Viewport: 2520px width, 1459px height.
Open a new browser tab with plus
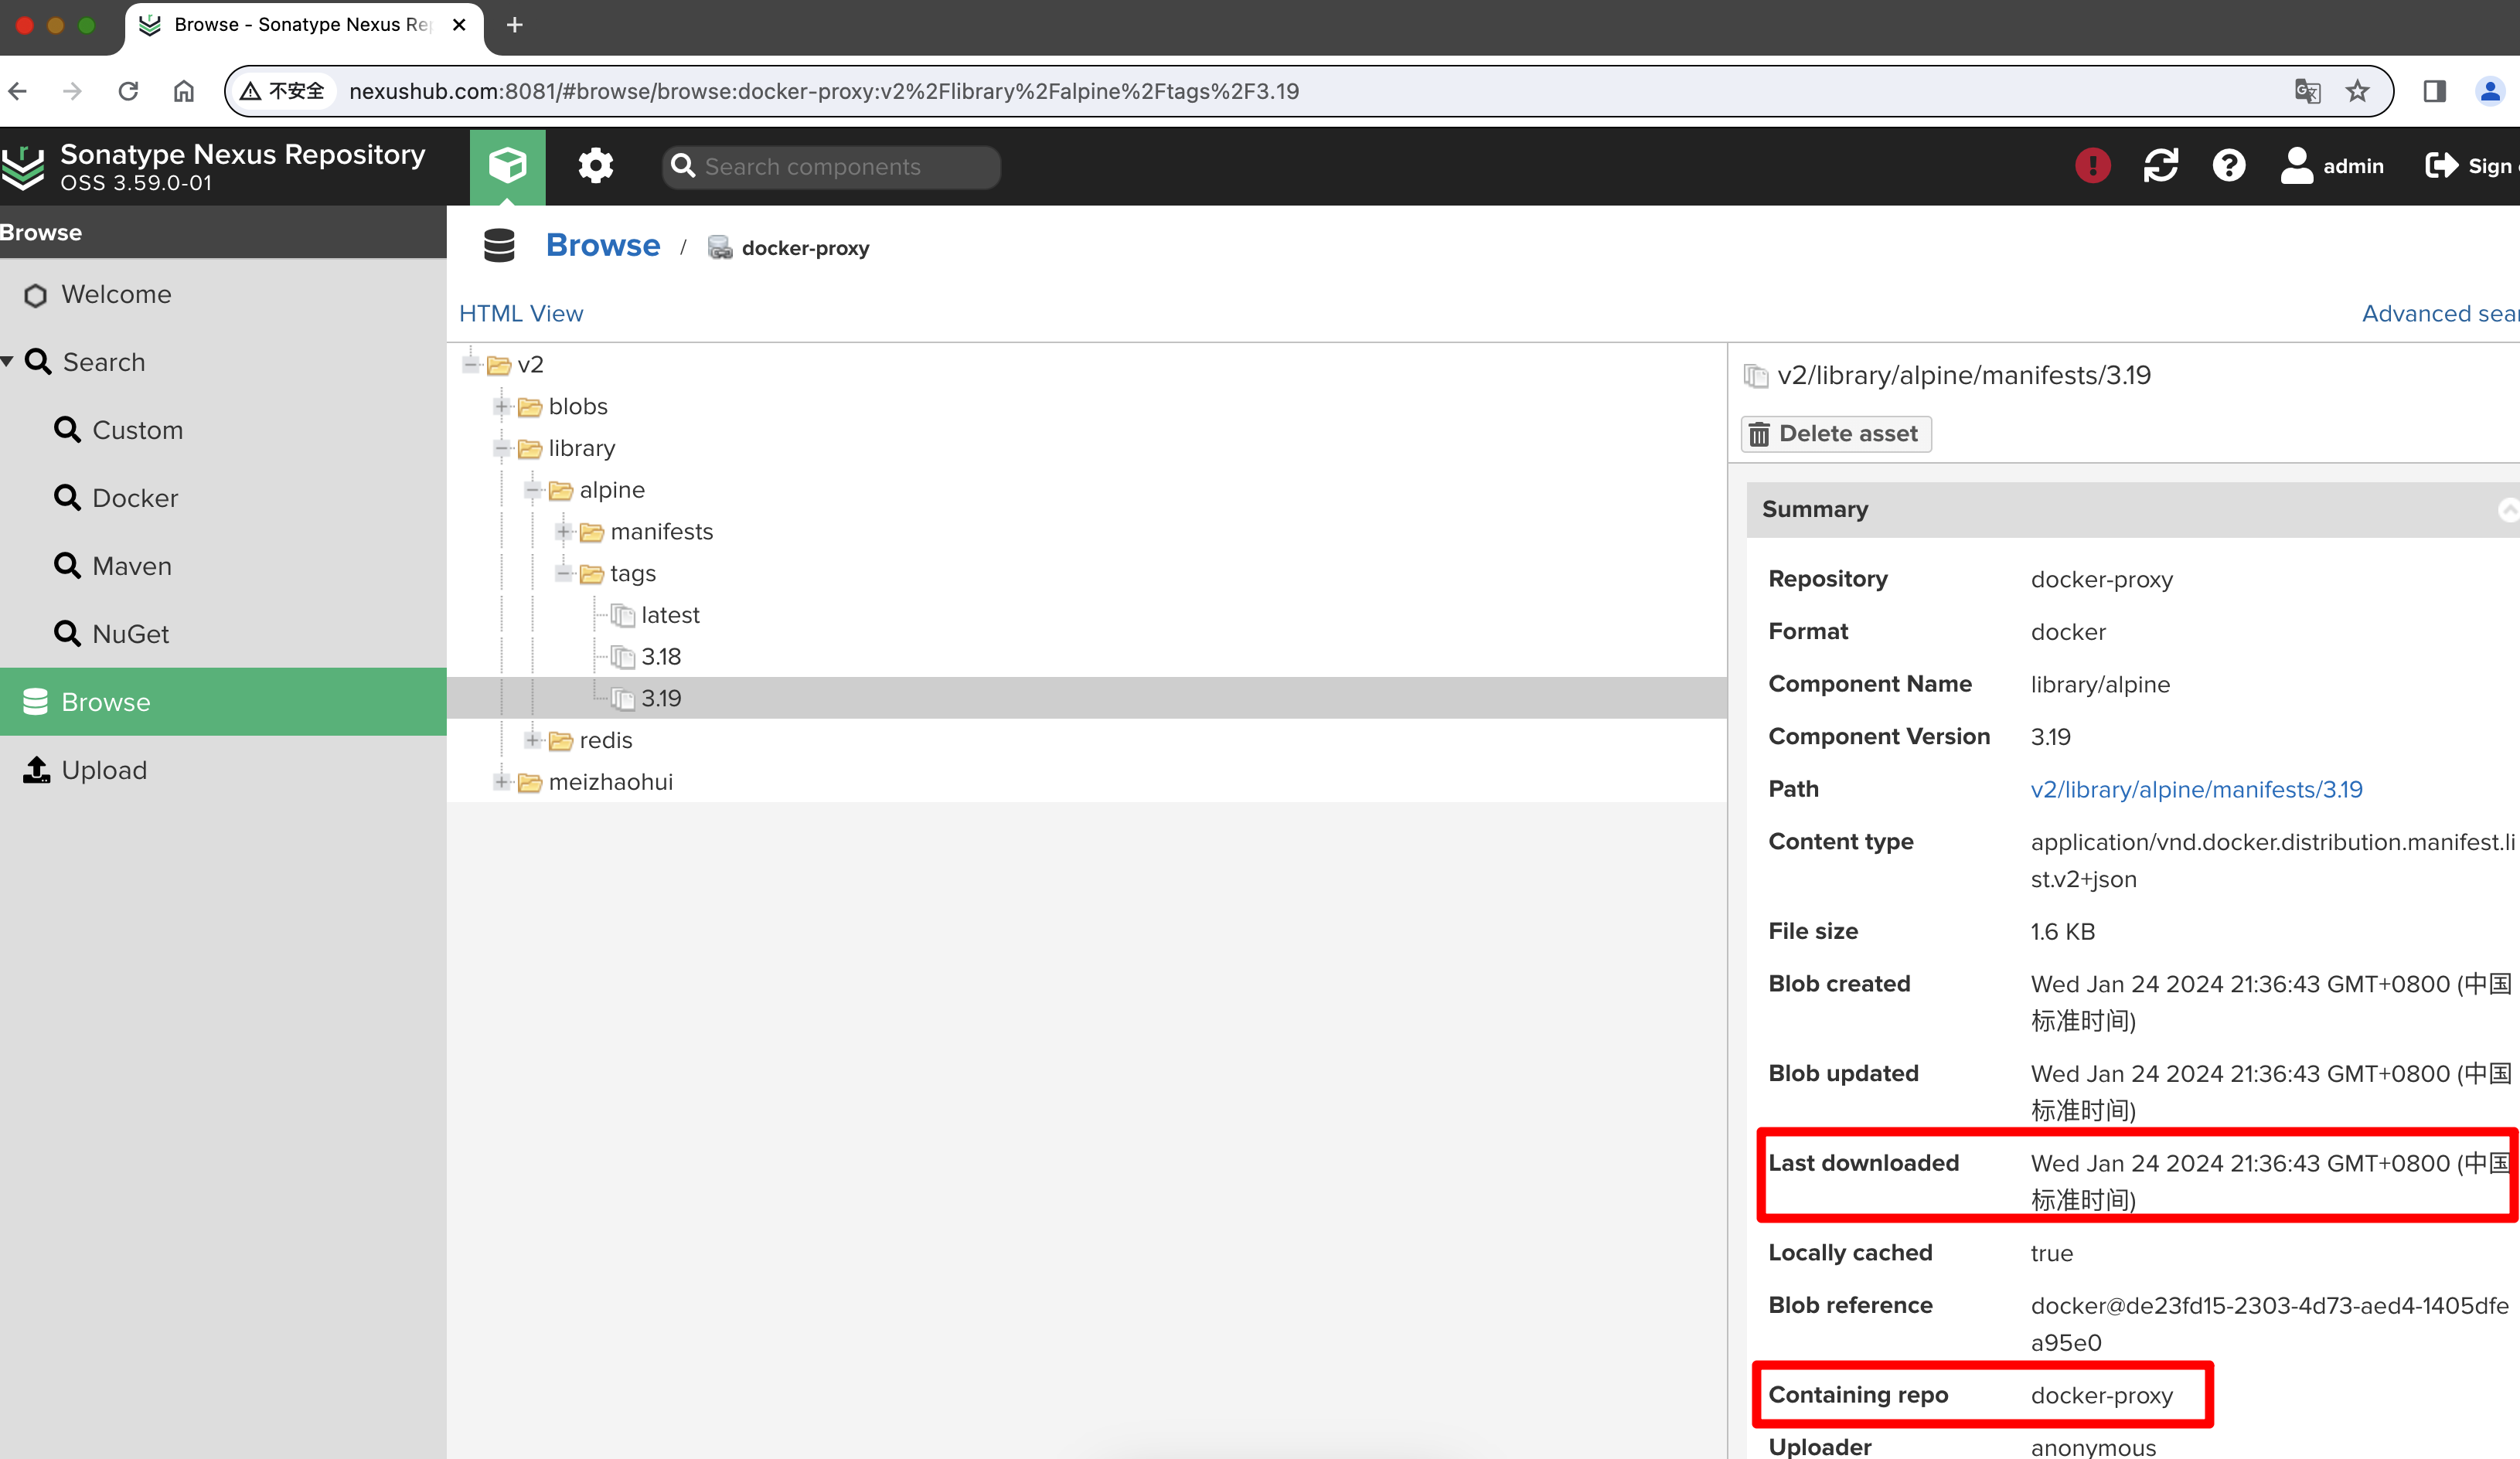[x=515, y=25]
